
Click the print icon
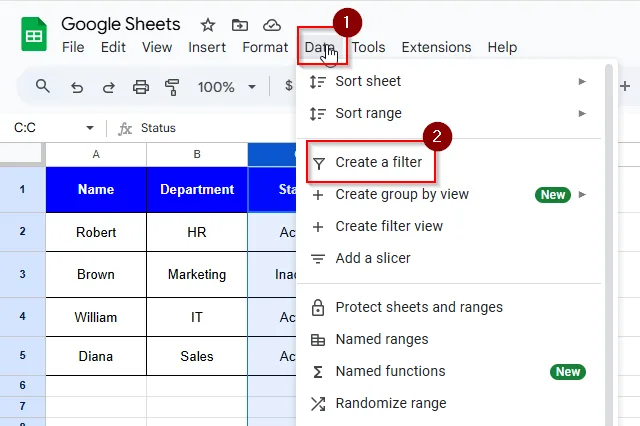(141, 87)
